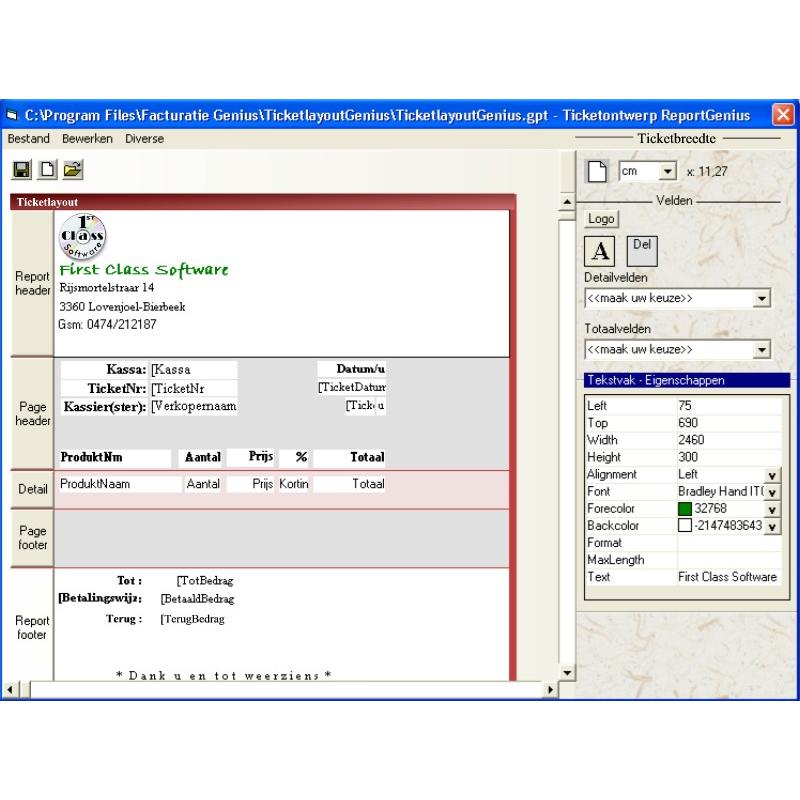This screenshot has width=800, height=800.
Task: Edit the Height property value 300
Action: coord(729,457)
